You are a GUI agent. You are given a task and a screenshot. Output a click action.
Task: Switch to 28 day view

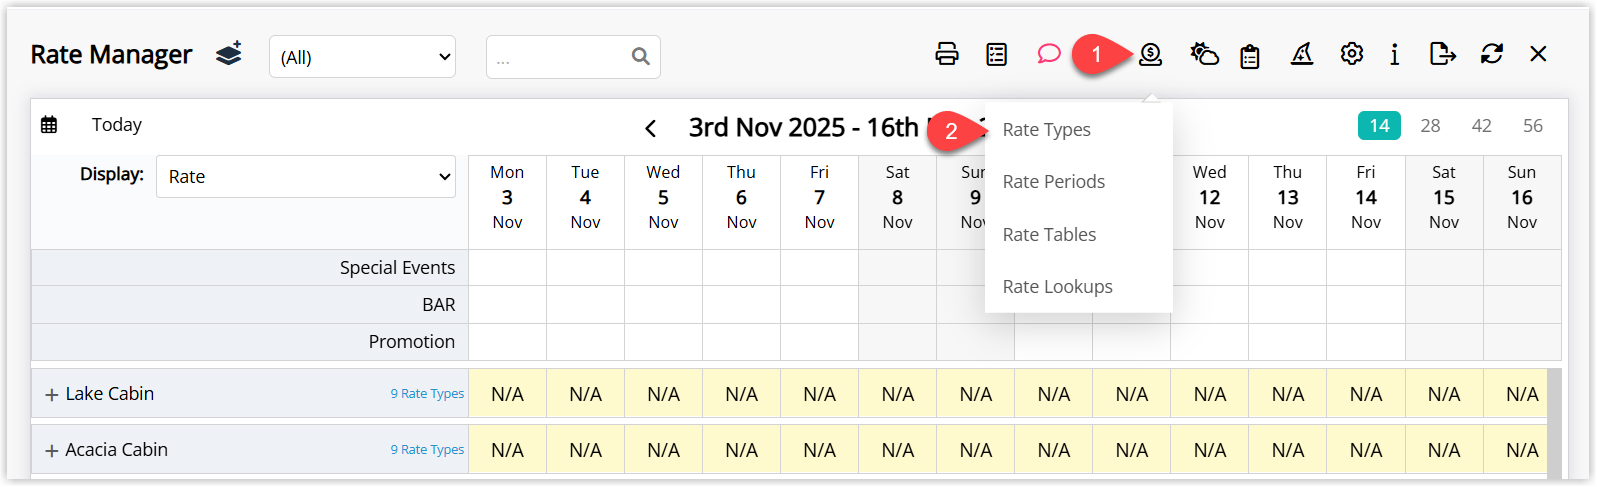coord(1431,125)
